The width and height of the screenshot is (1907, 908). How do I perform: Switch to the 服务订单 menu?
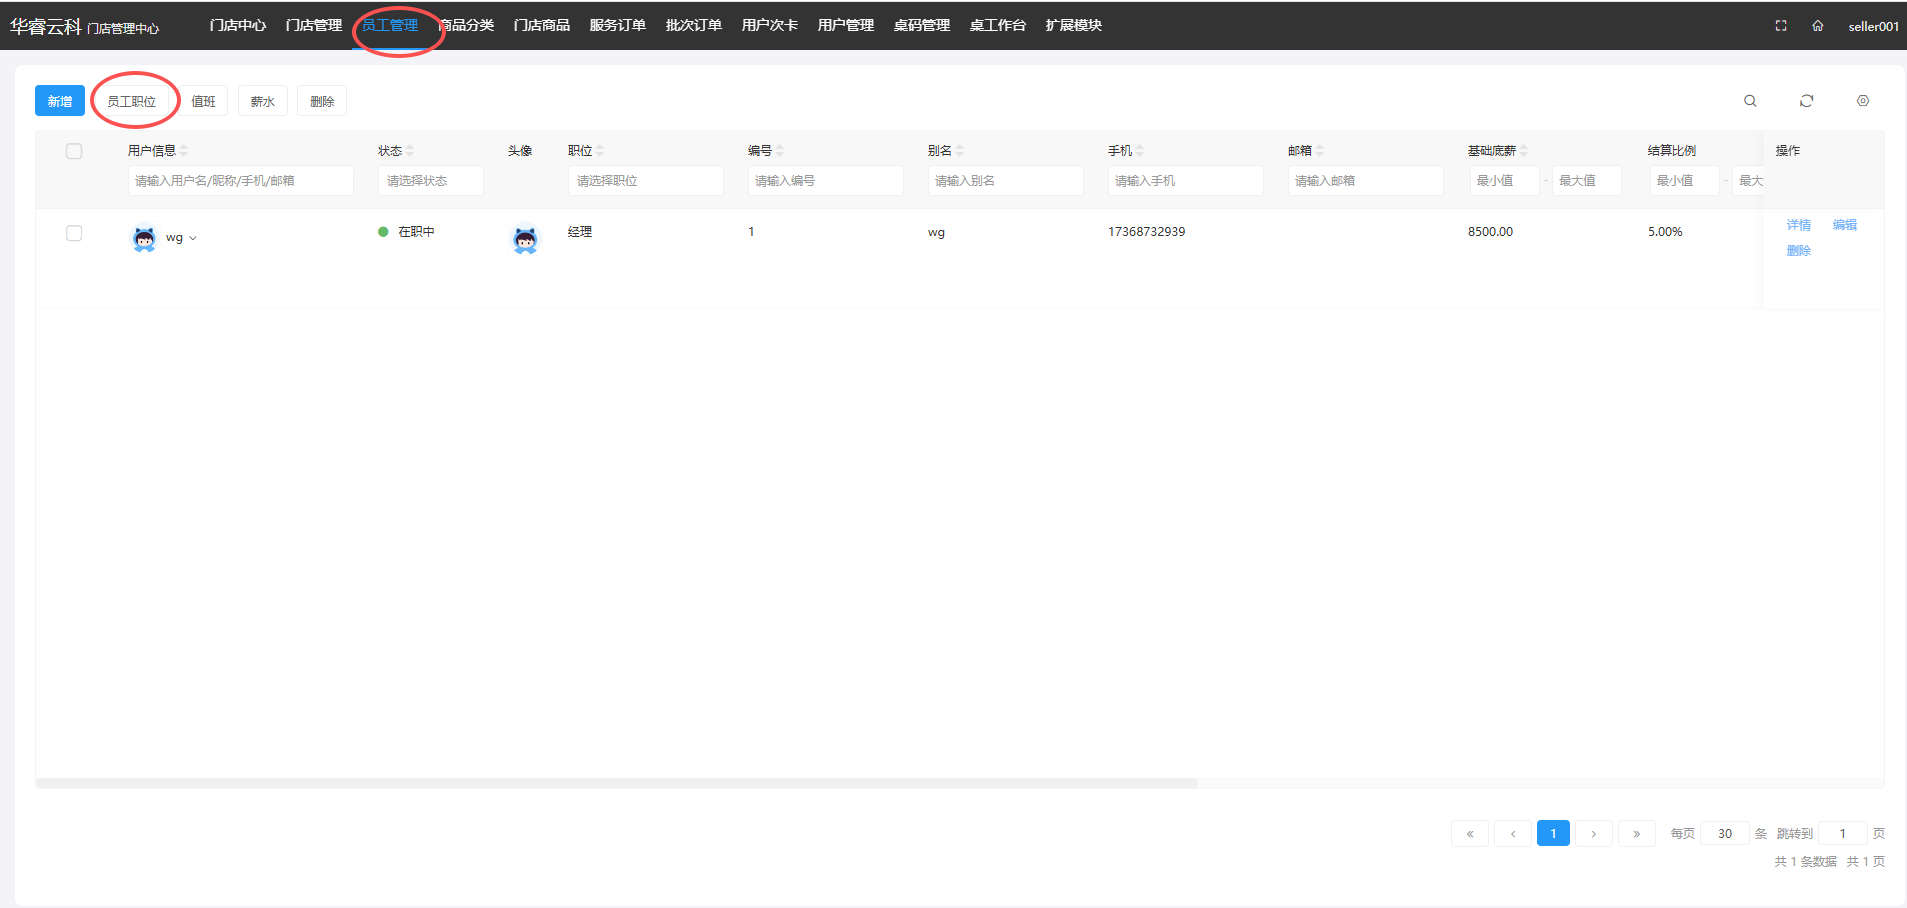click(x=617, y=25)
